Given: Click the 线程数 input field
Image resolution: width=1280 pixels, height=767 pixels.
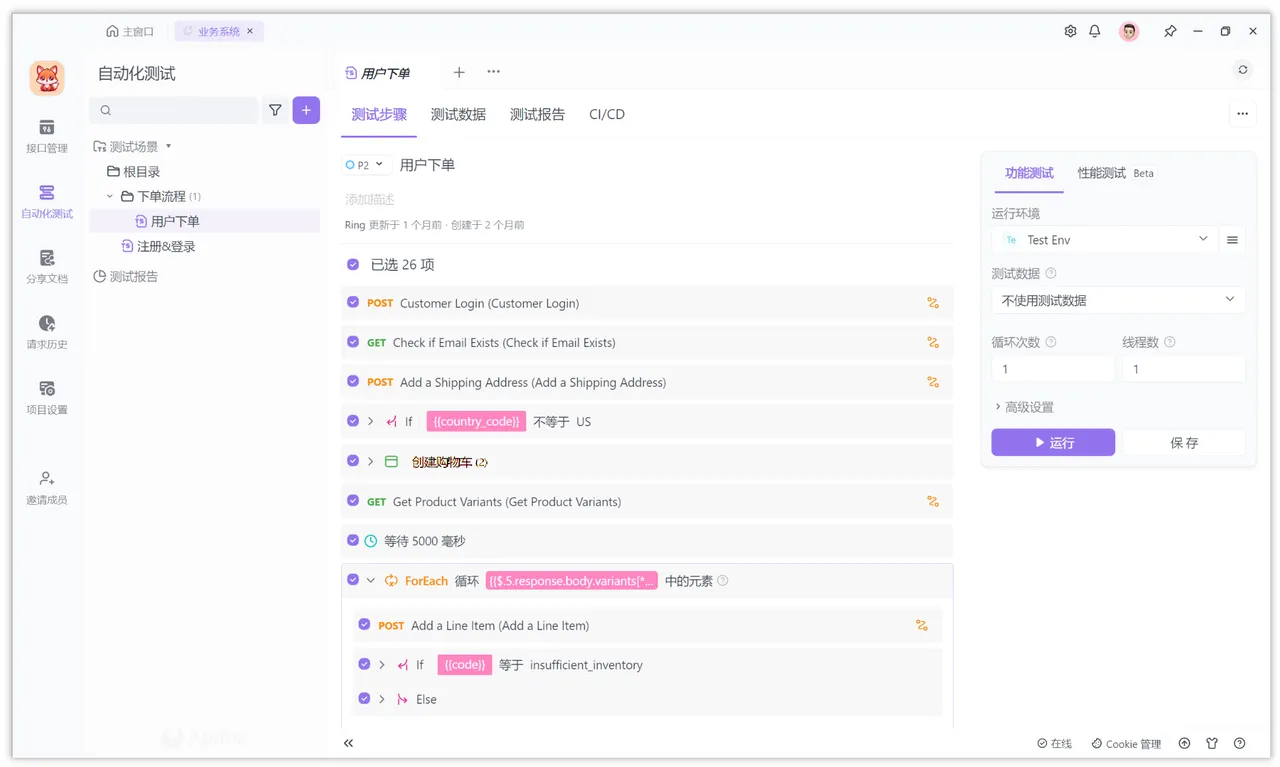Looking at the screenshot, I should pos(1184,369).
